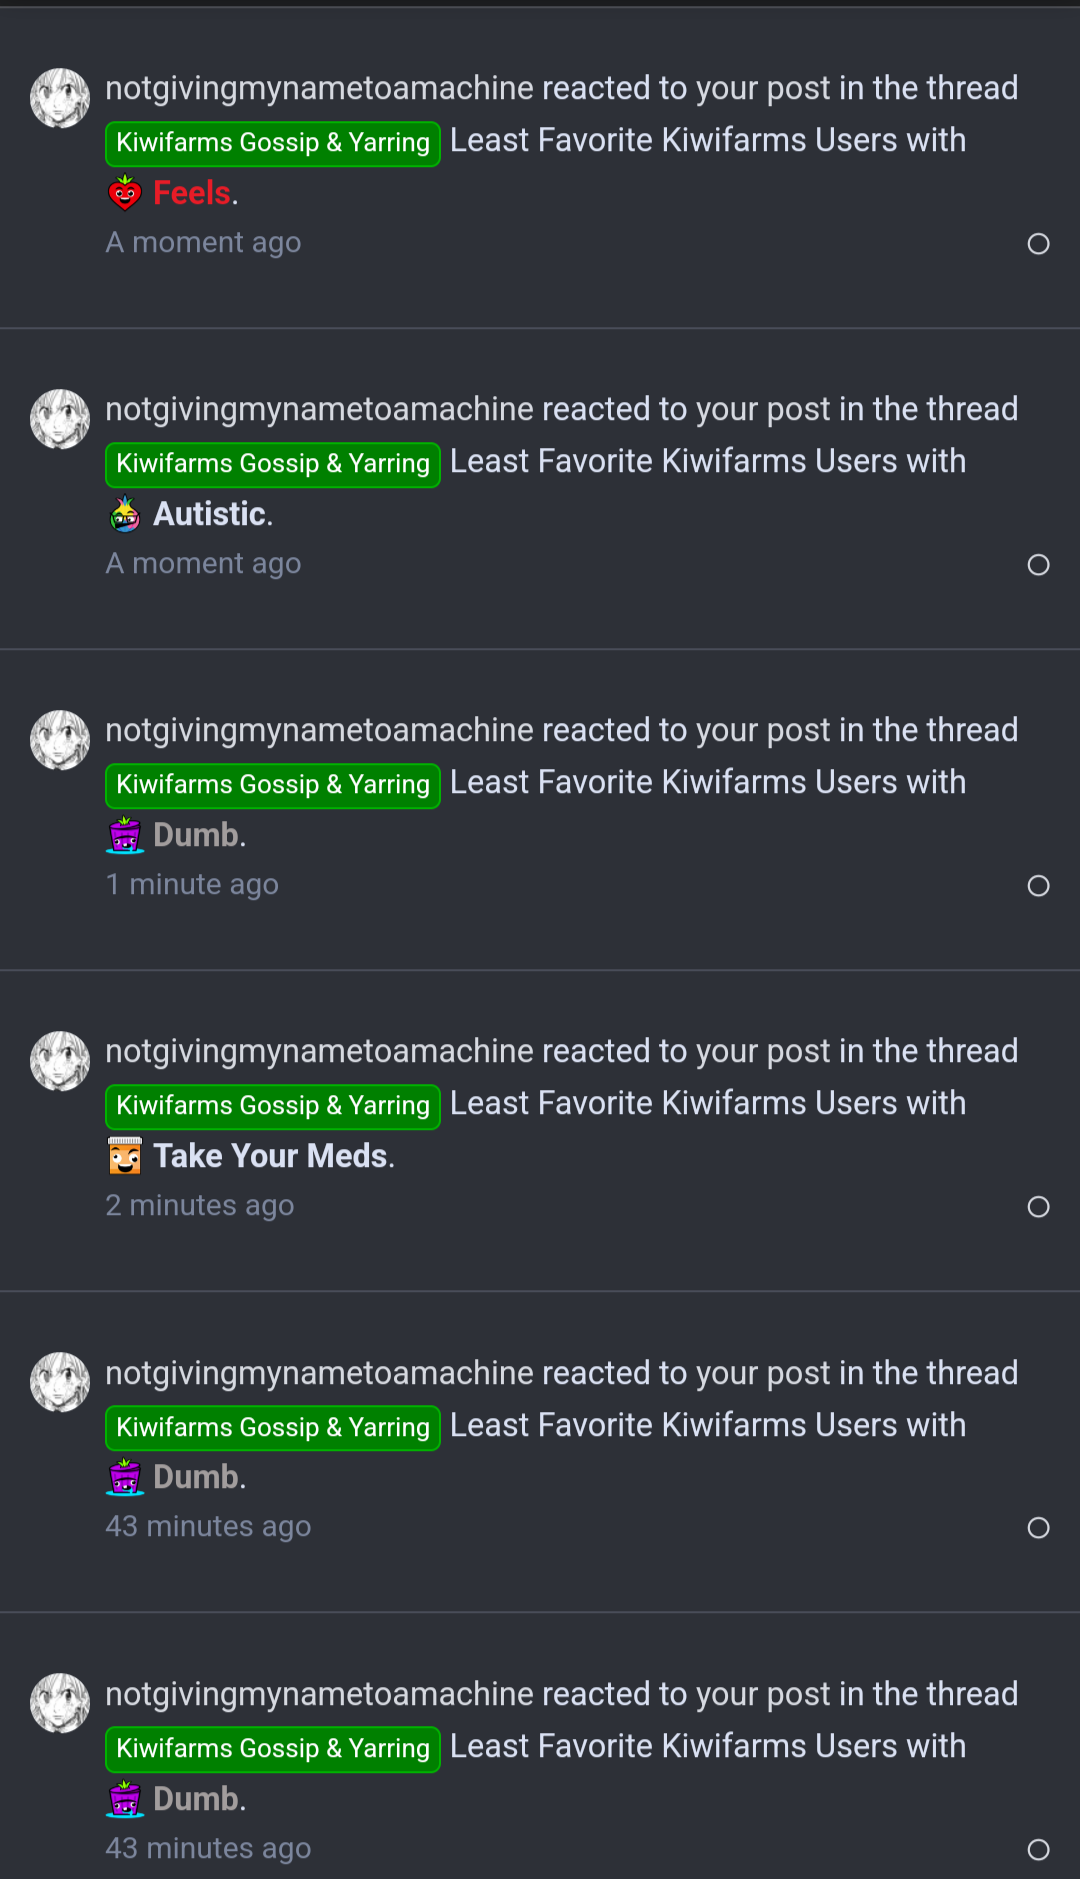The width and height of the screenshot is (1080, 1879).
Task: Click username notgivingmynametoamachine in Take Your Meds notification
Action: (319, 1051)
